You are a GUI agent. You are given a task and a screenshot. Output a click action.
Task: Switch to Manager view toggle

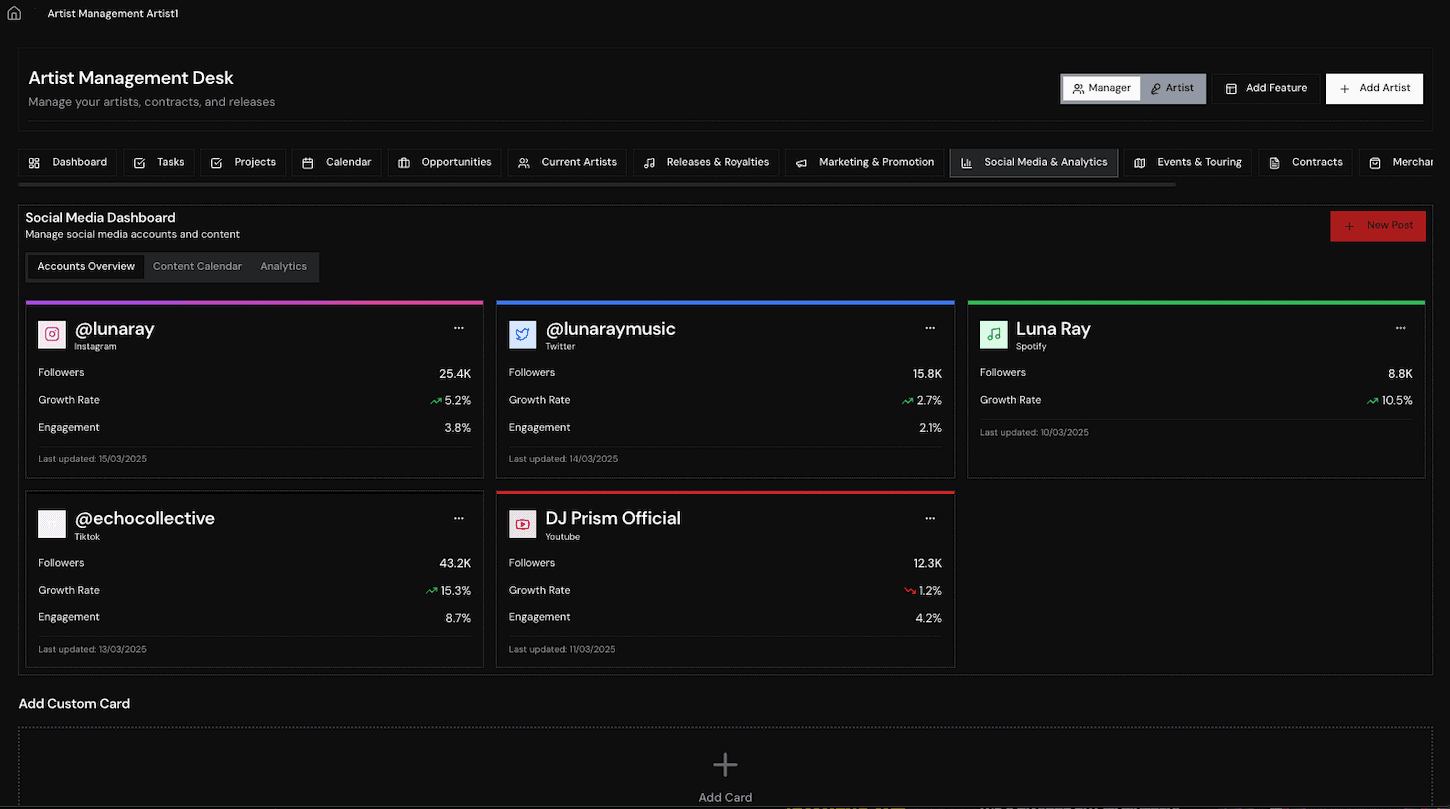tap(1101, 88)
